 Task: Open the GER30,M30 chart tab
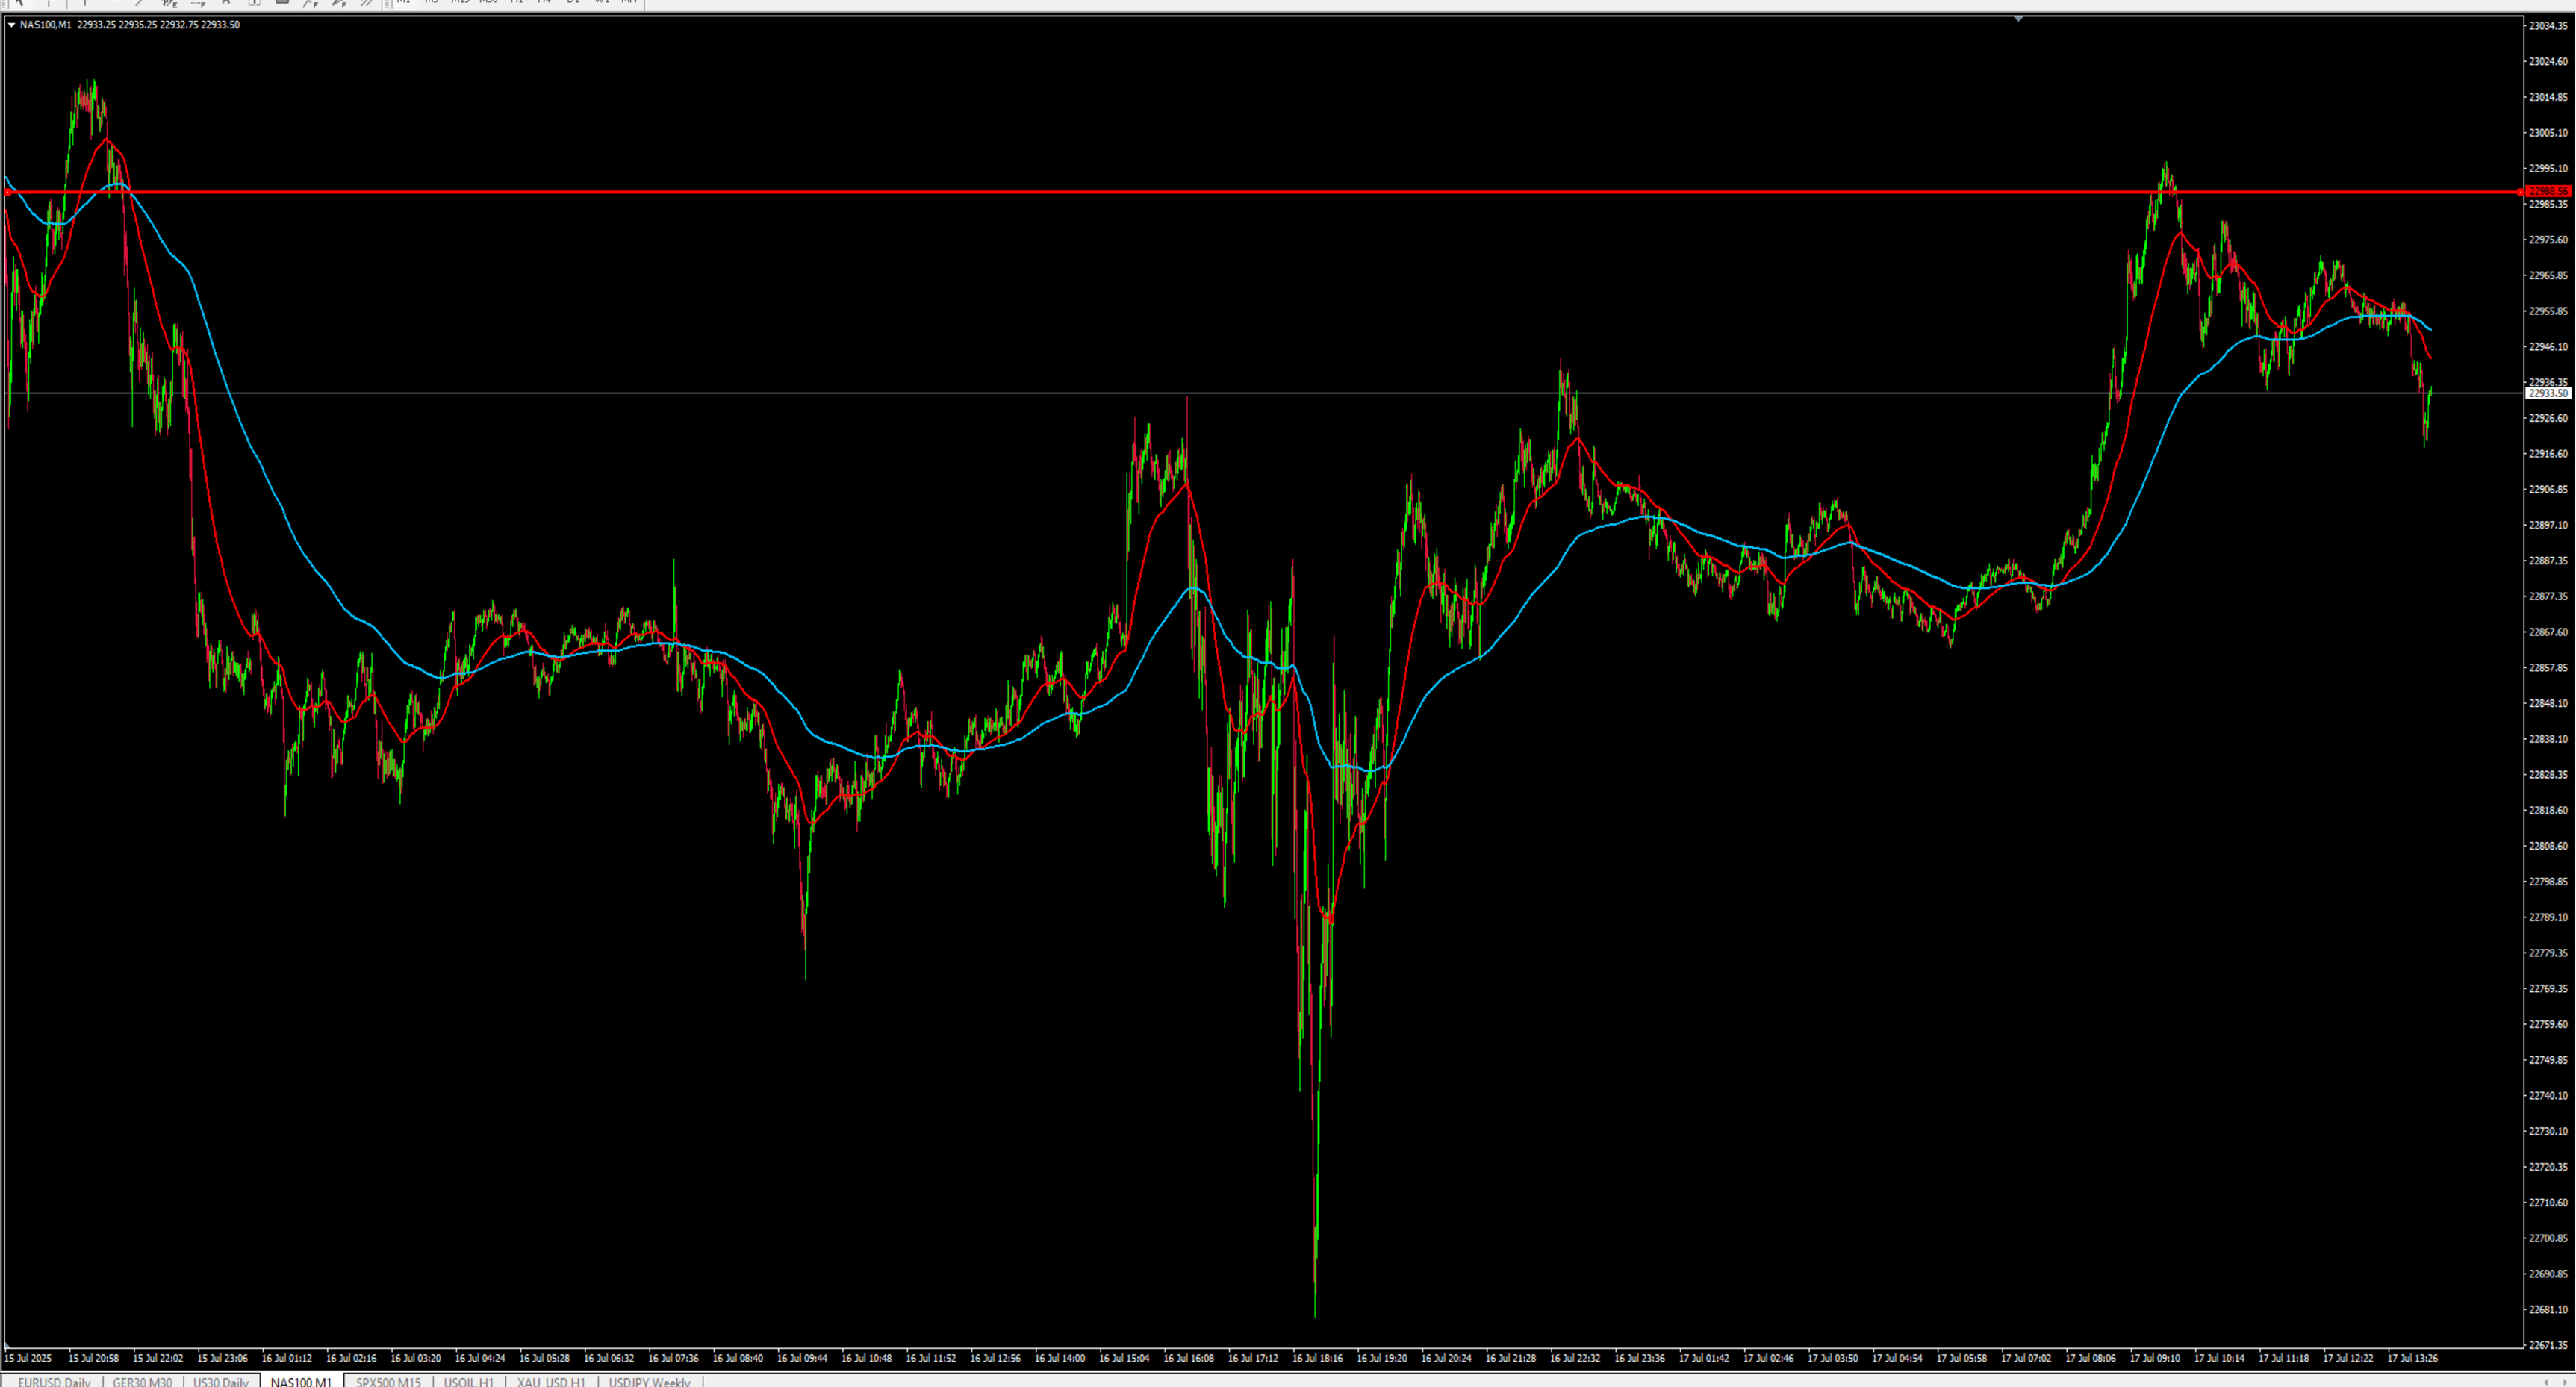142,1381
